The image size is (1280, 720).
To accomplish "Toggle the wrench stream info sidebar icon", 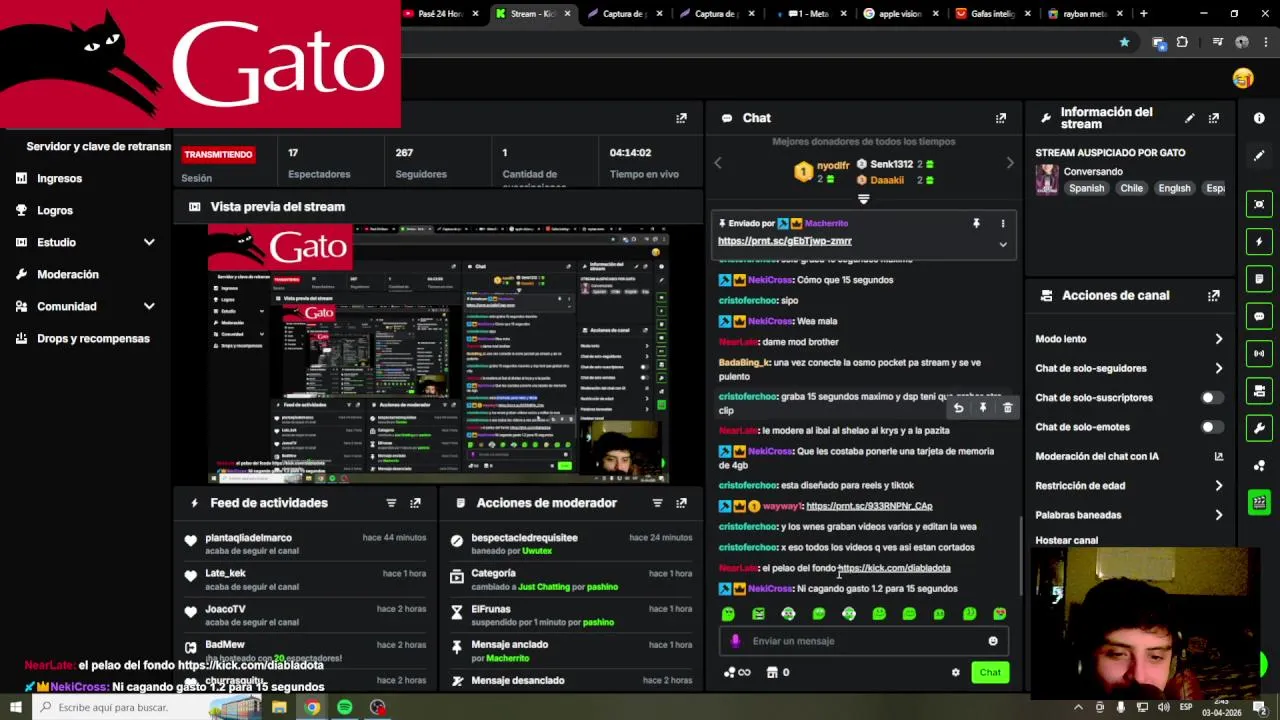I will 1259,428.
